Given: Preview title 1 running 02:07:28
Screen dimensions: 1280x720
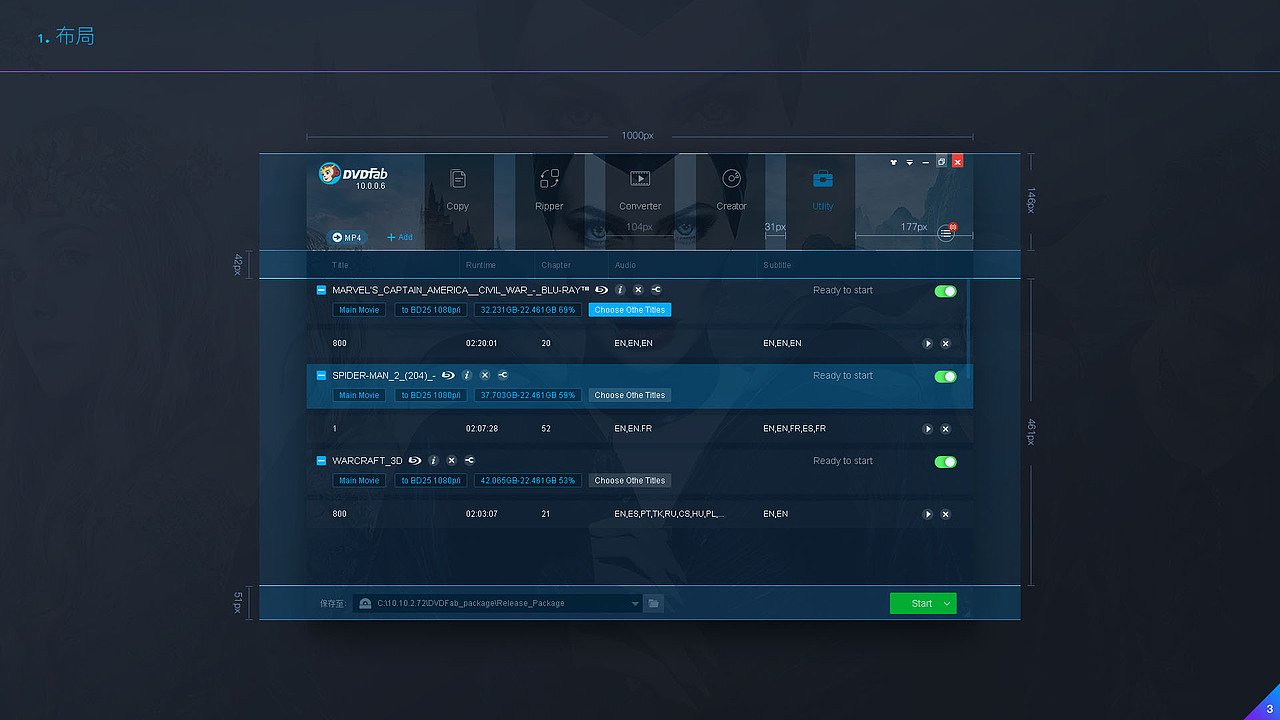Looking at the screenshot, I should tap(928, 429).
